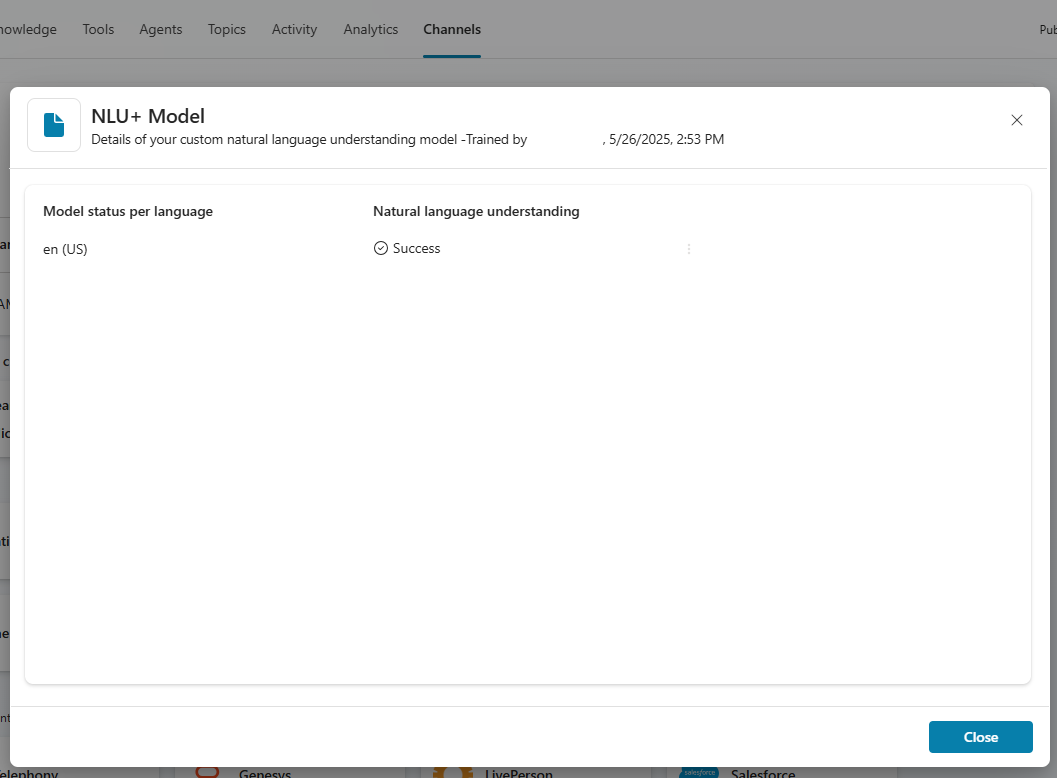The width and height of the screenshot is (1057, 778).
Task: Click the Success checkmark icon
Action: 381,247
